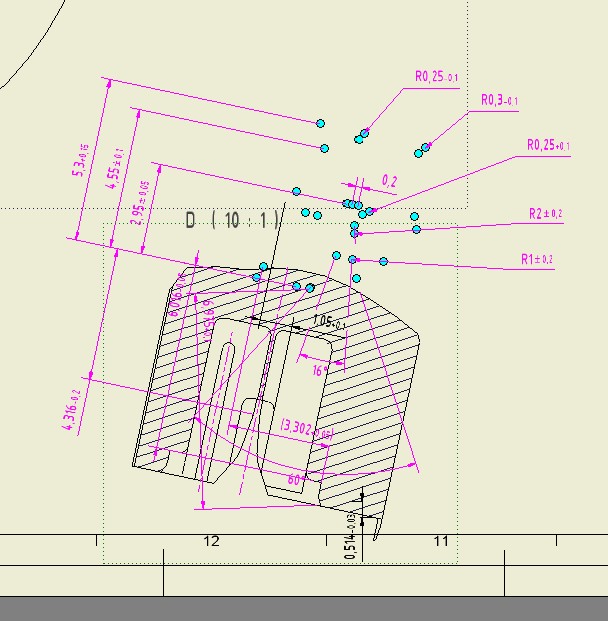The image size is (608, 621).
Task: Select the 4,55±0,1 dimension text
Action: point(116,169)
